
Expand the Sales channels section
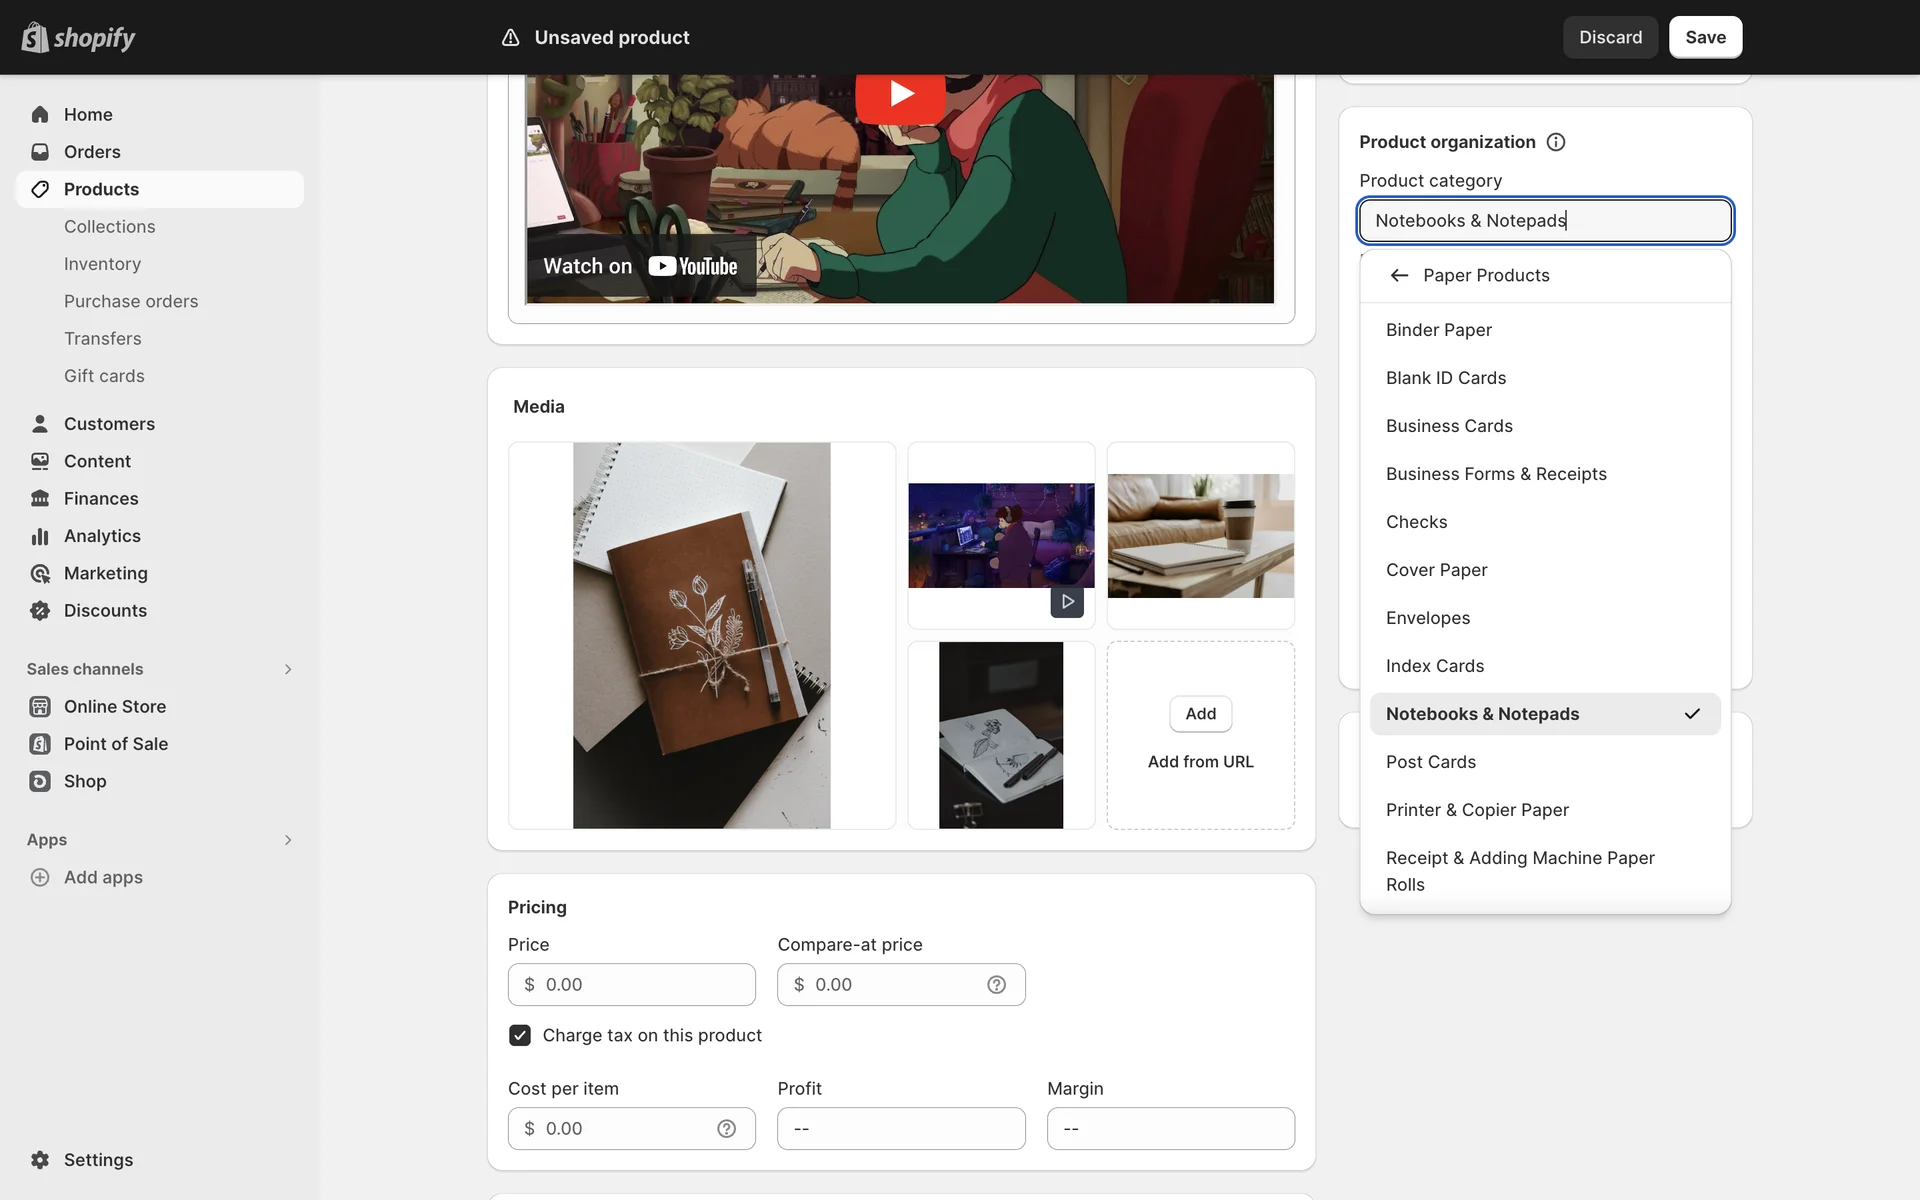click(x=288, y=669)
